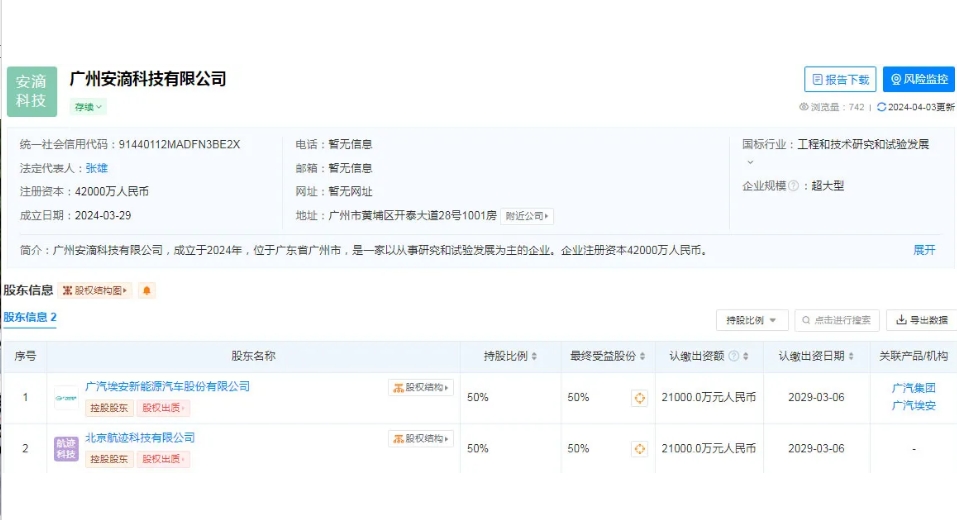Expand the 国标行业 chevron
The image size is (957, 520).
tap(750, 162)
